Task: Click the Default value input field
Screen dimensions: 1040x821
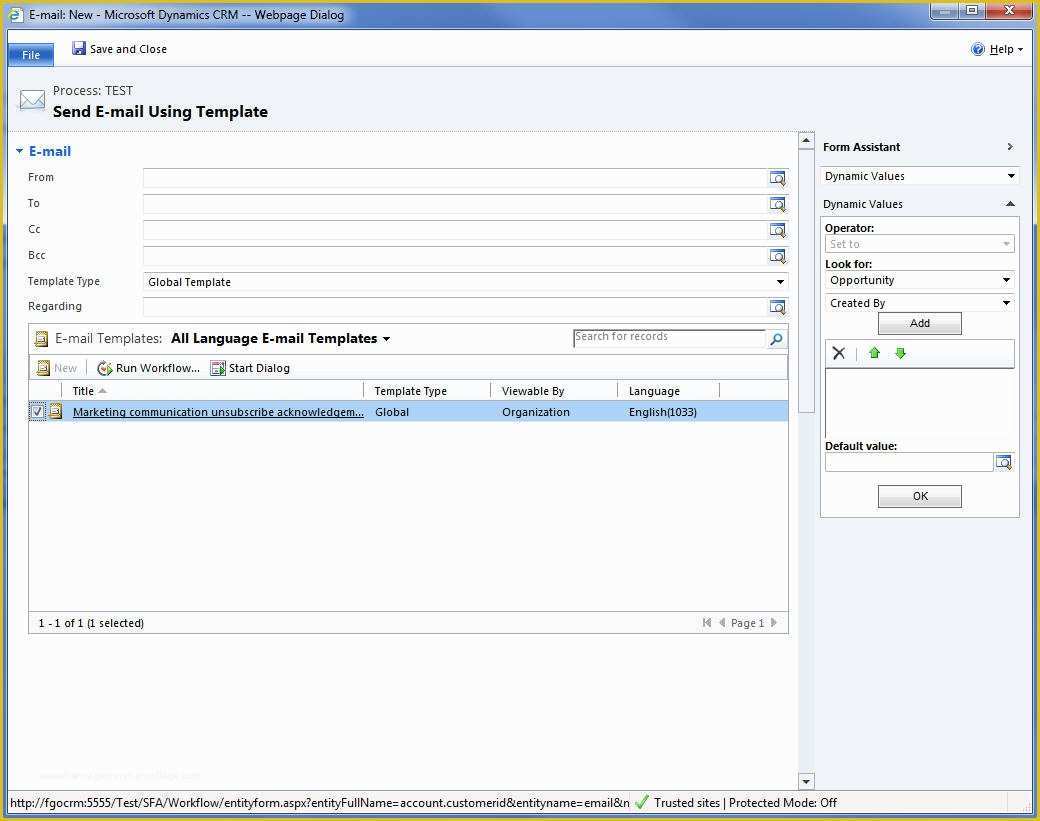Action: 909,462
